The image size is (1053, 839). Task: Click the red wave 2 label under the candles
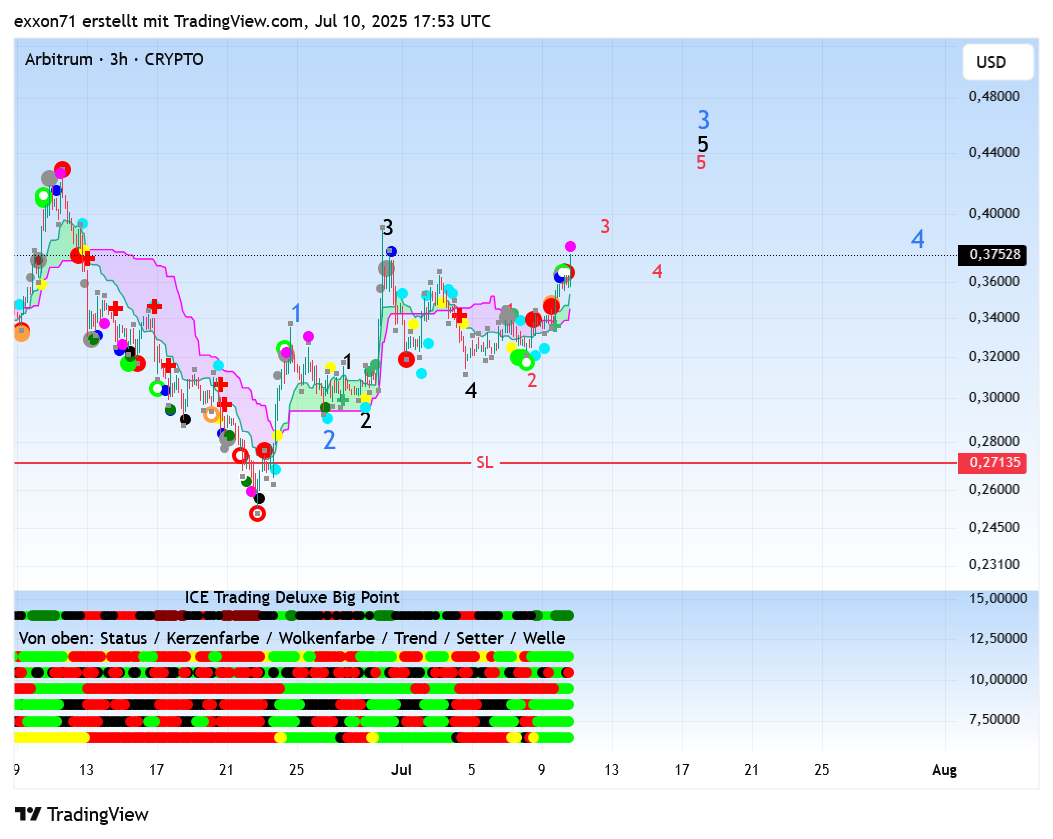(x=532, y=380)
